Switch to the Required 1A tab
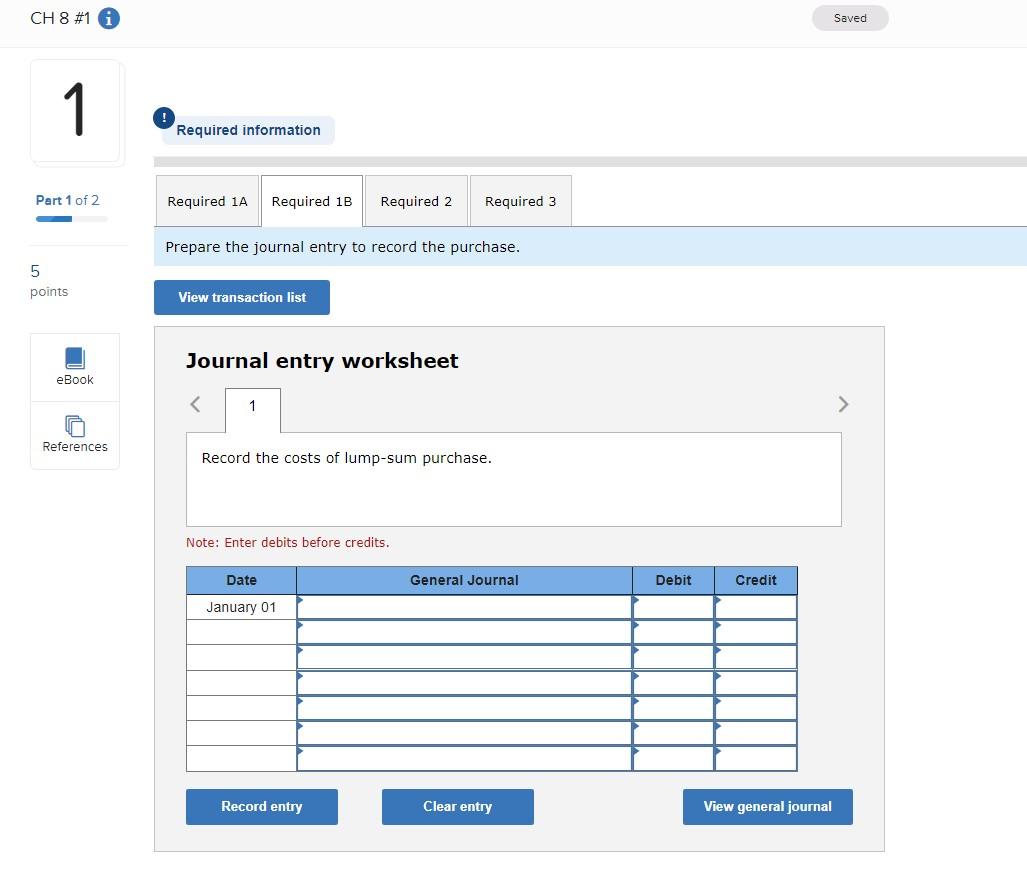The height and width of the screenshot is (883, 1027). pos(208,201)
